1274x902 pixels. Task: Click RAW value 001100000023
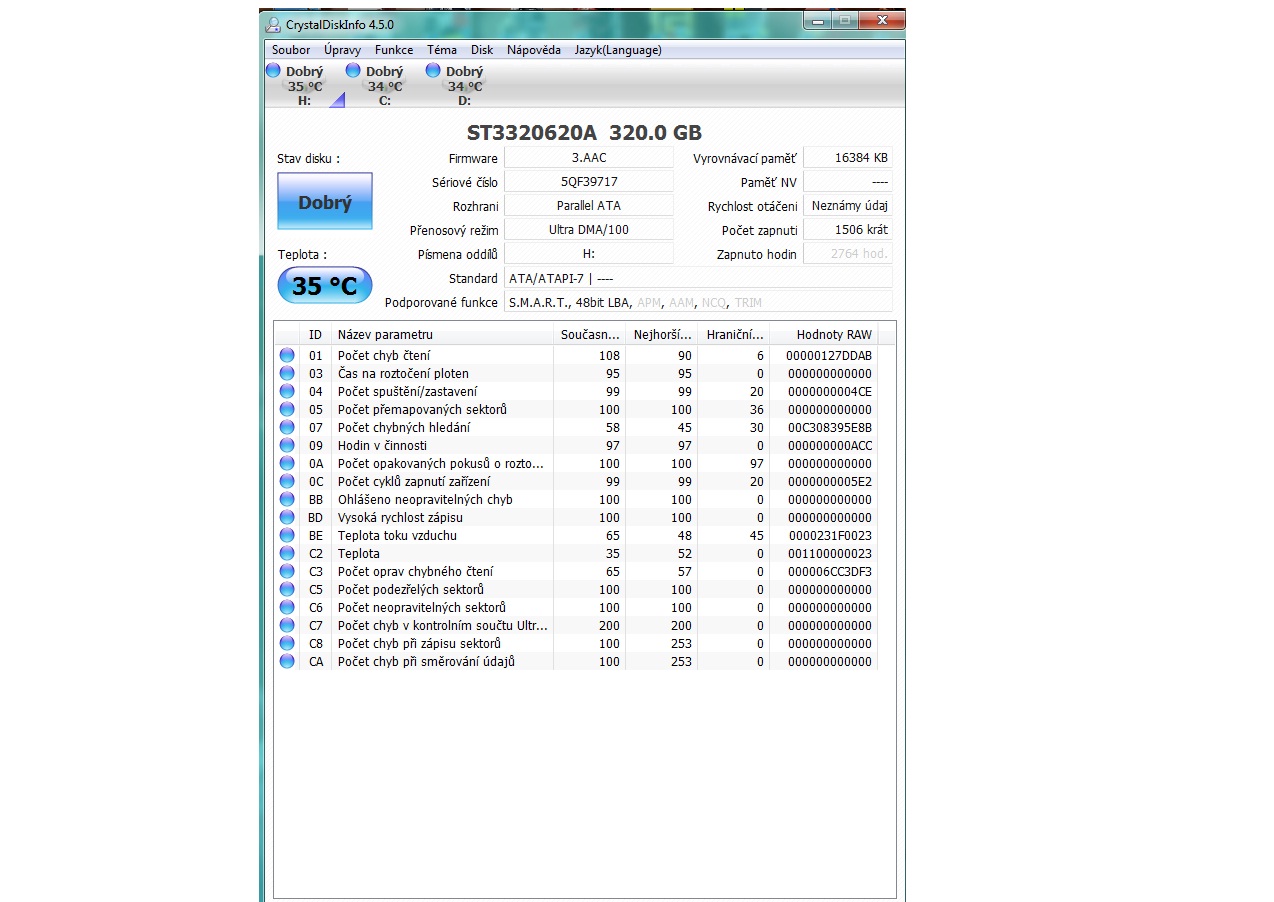click(828, 553)
